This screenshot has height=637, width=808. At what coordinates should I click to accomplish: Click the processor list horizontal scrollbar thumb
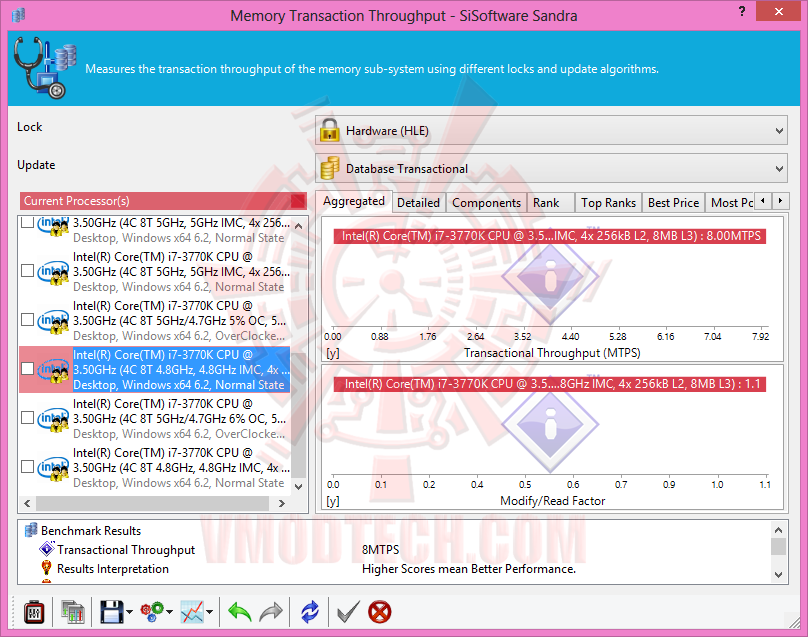pyautogui.click(x=153, y=504)
